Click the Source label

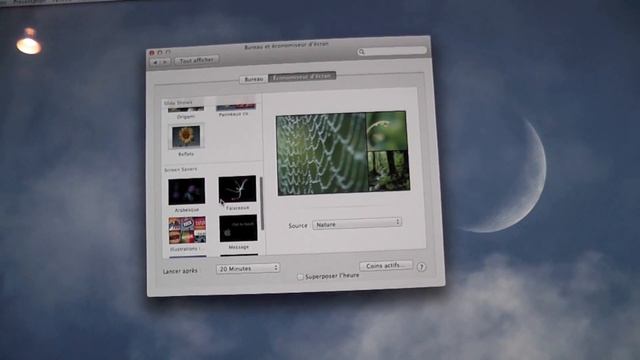point(298,225)
